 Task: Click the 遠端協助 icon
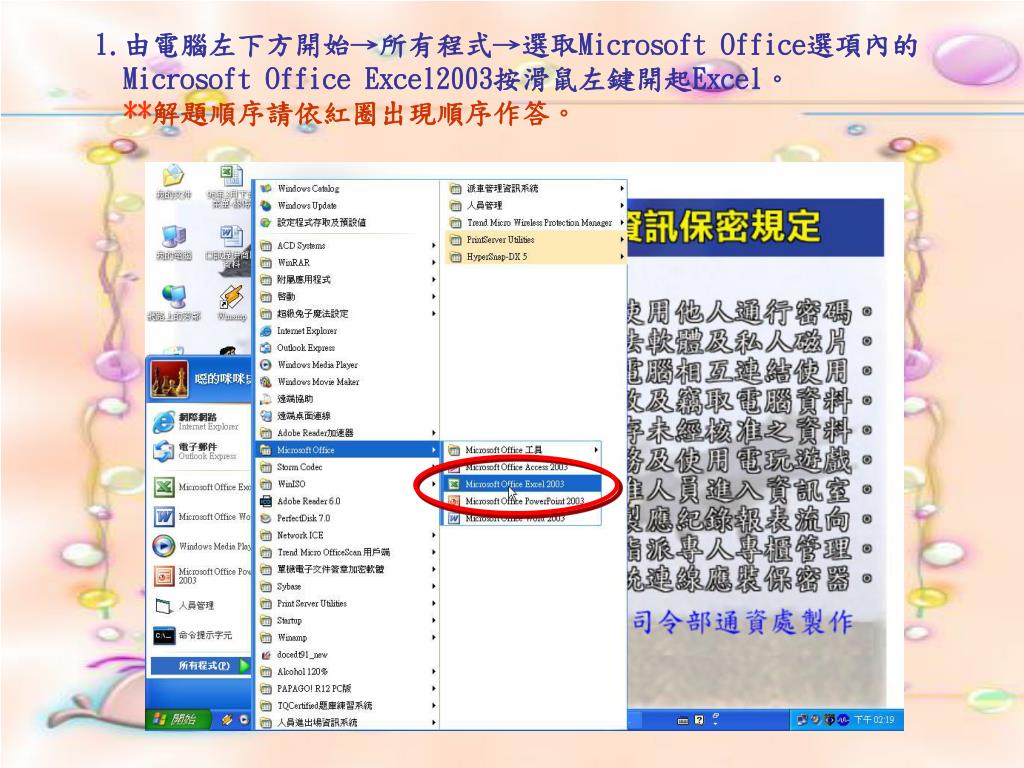coord(266,398)
